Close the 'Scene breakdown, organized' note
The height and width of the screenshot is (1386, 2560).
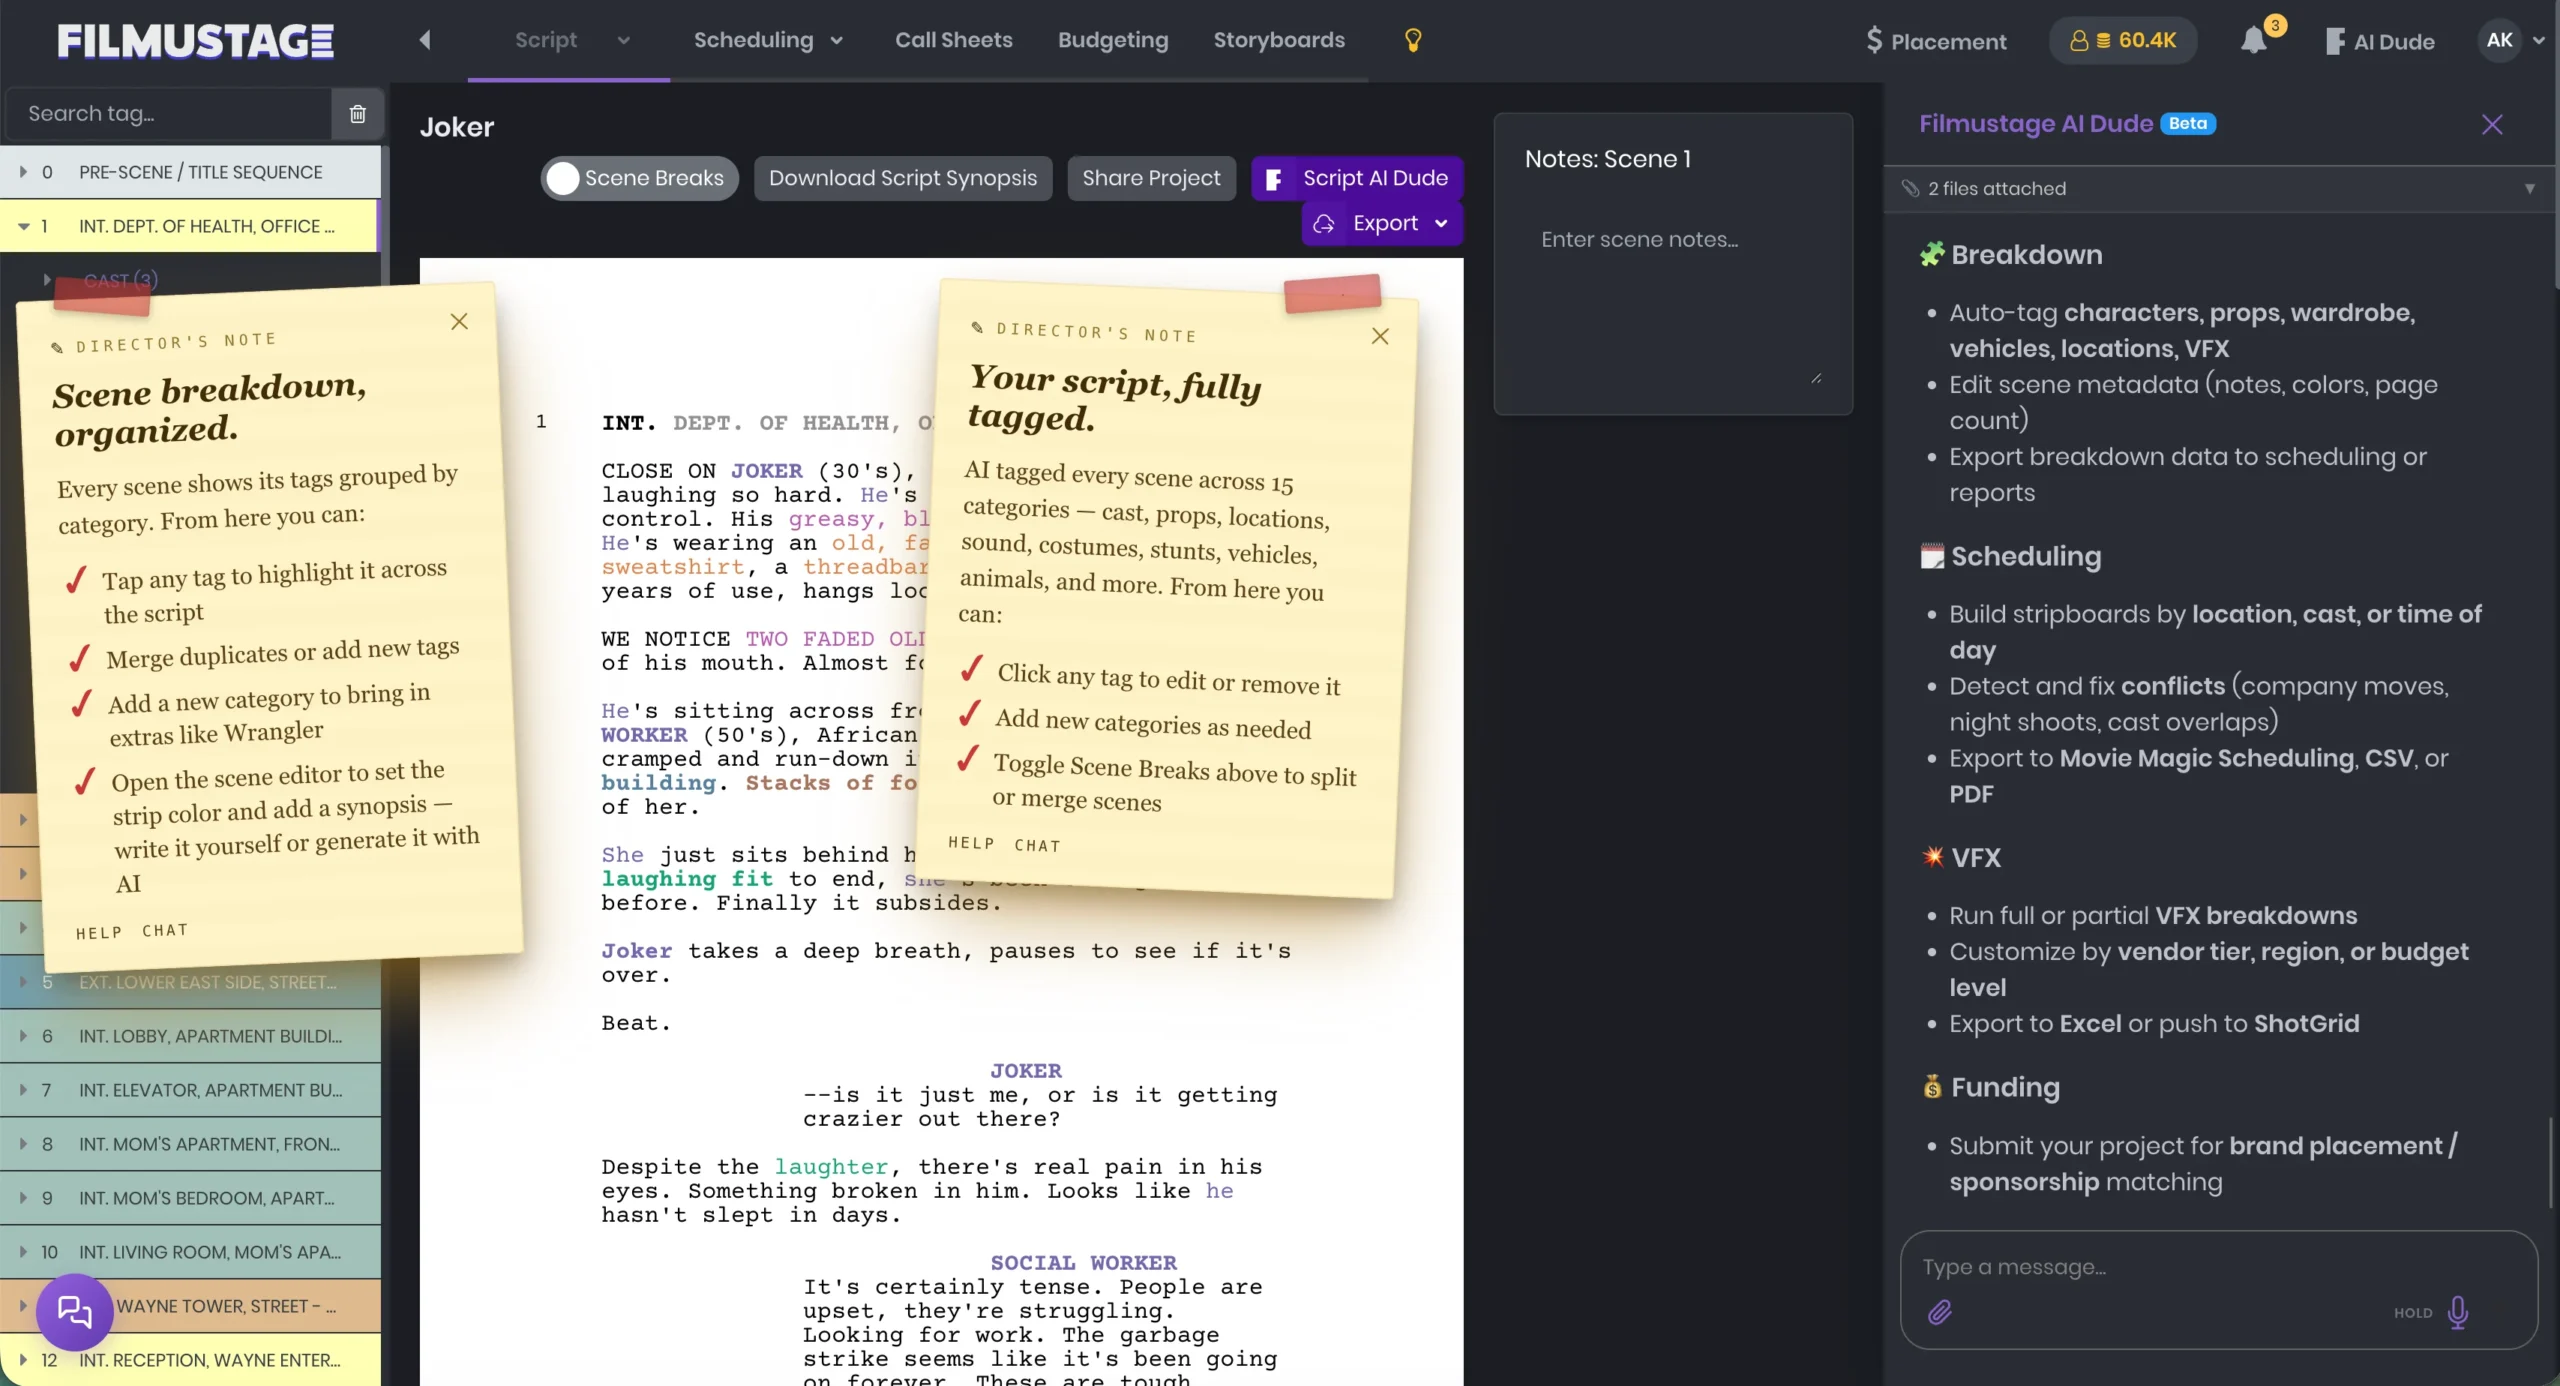(459, 321)
